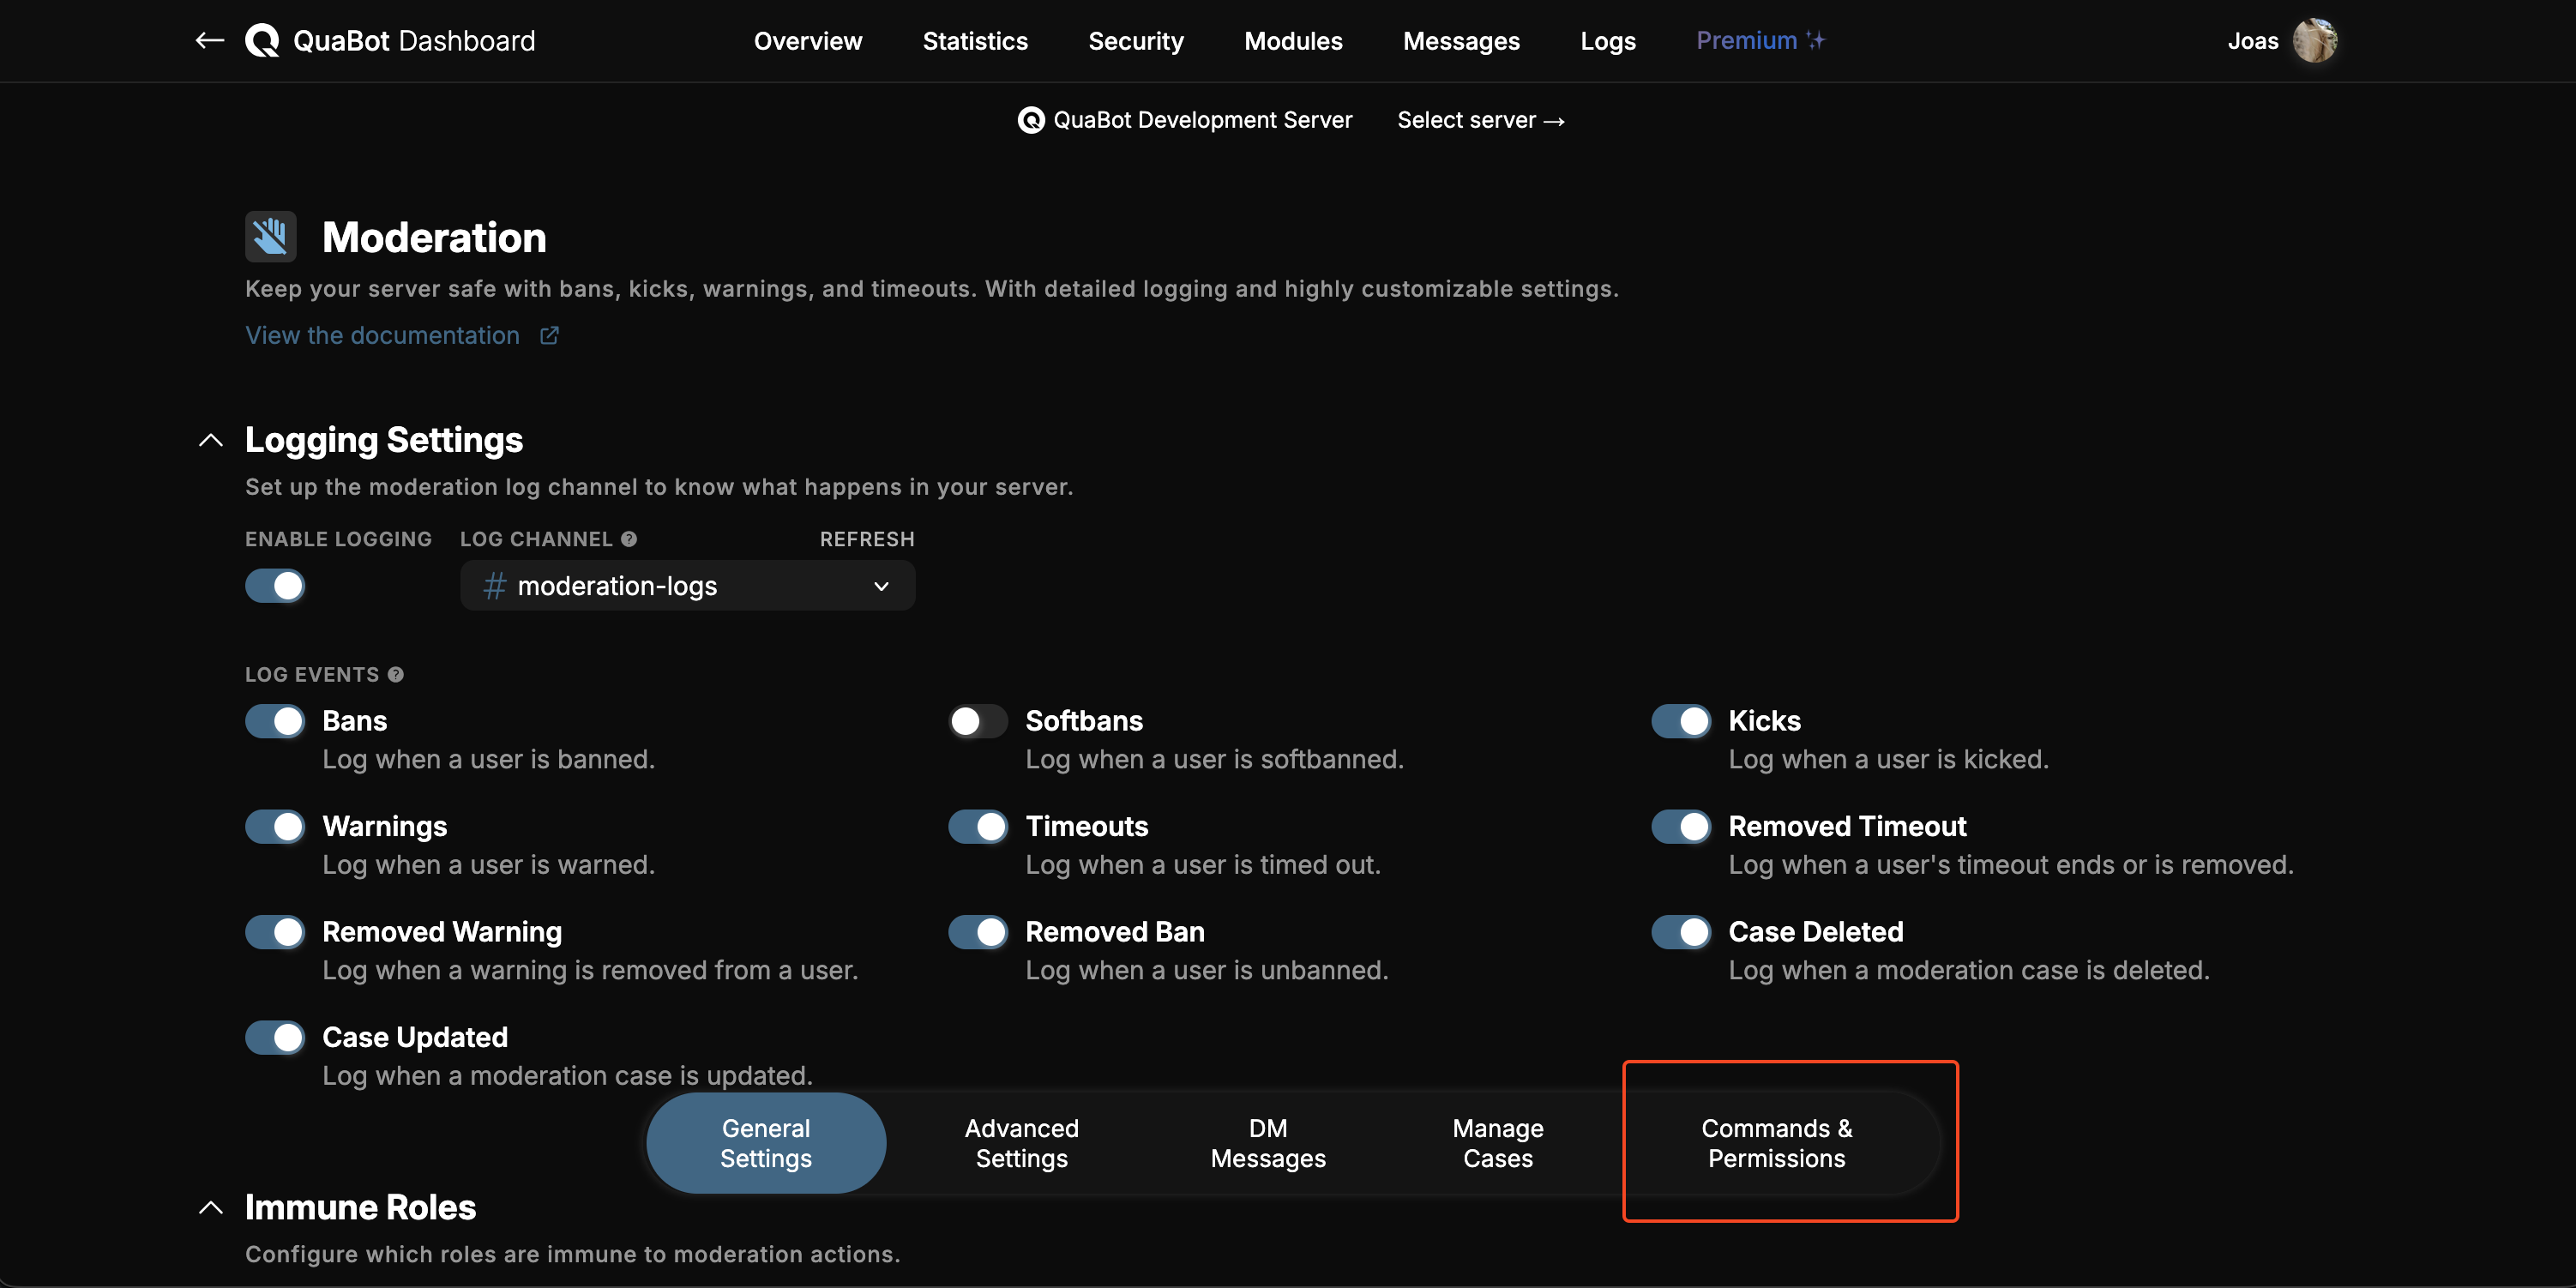Image resolution: width=2576 pixels, height=1288 pixels.
Task: Turn off Bans logging toggle
Action: [x=275, y=721]
